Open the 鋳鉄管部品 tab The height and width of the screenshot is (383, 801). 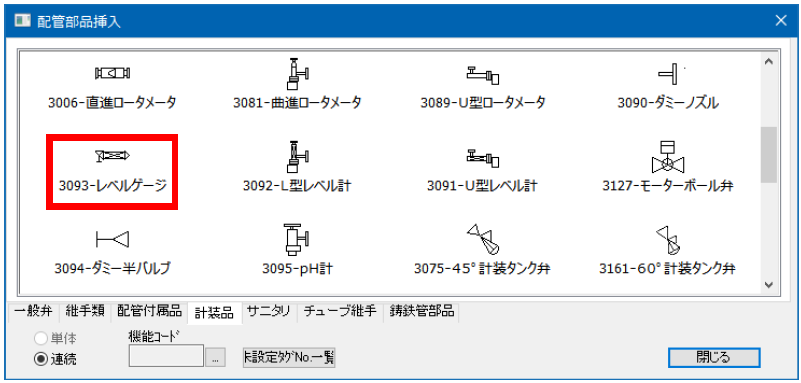421,311
